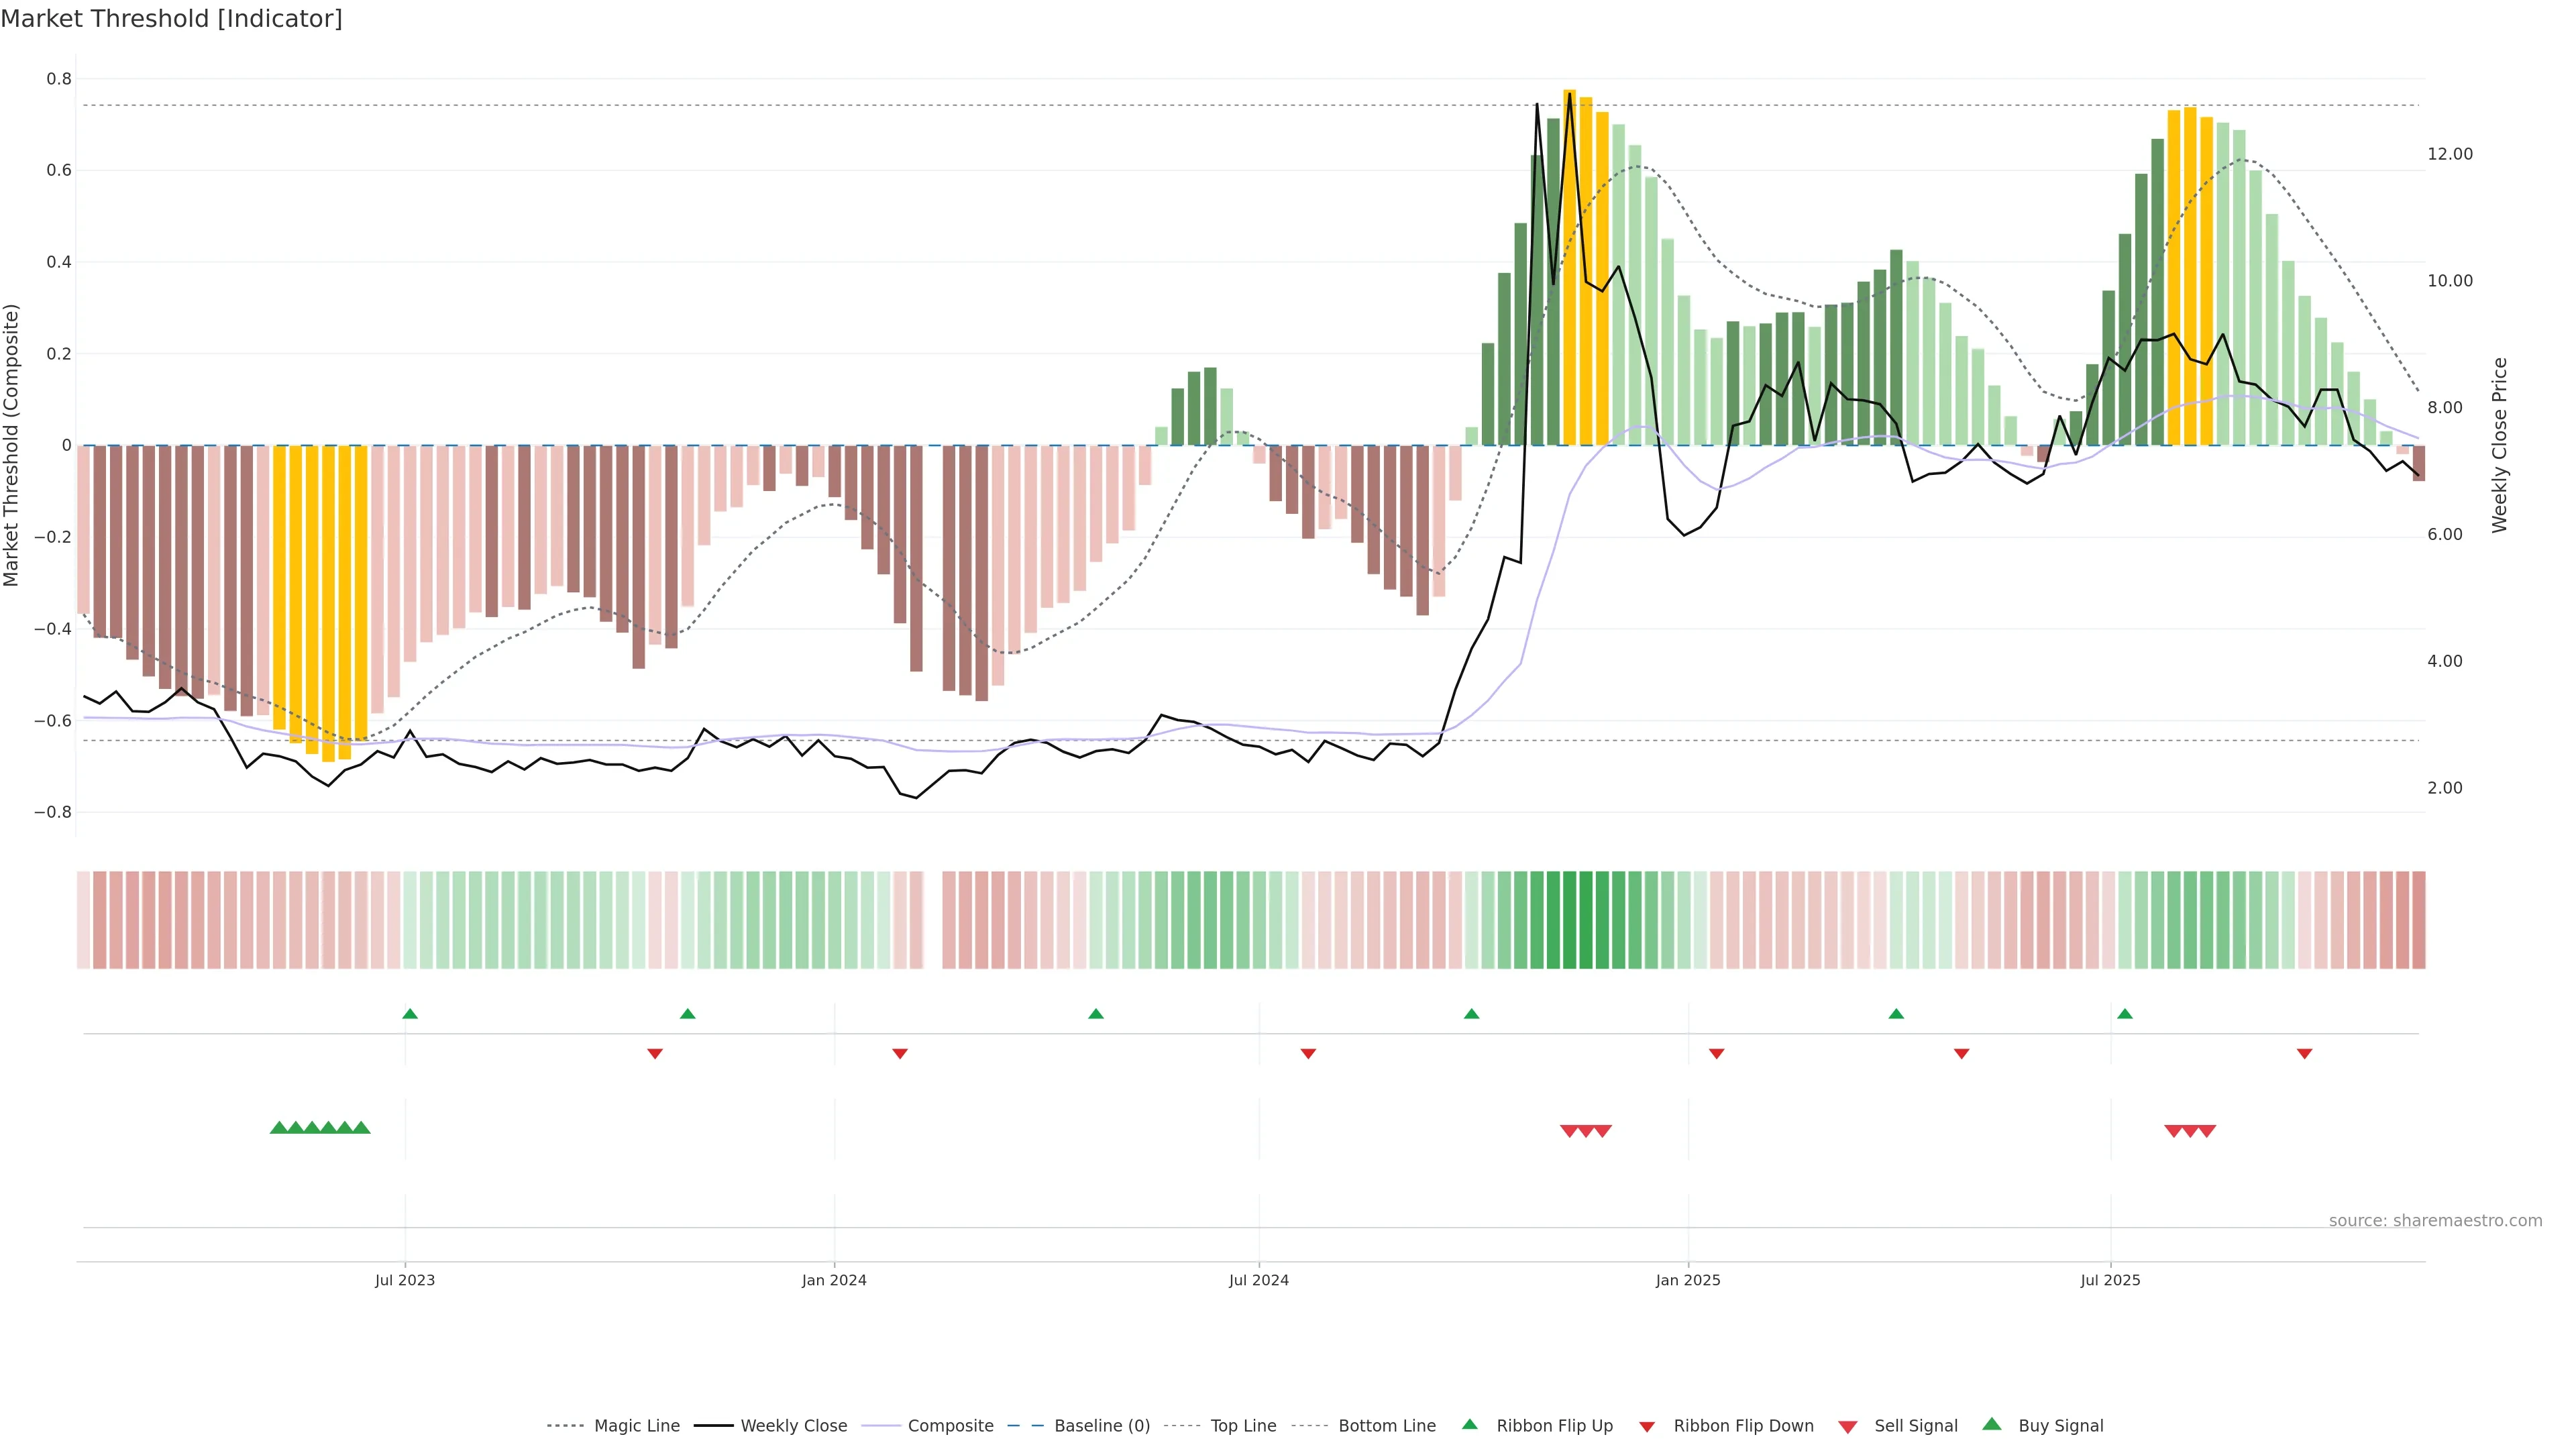Viewport: 2576px width, 1449px height.
Task: Click Bottom Line legend item
Action: coord(1386,1425)
